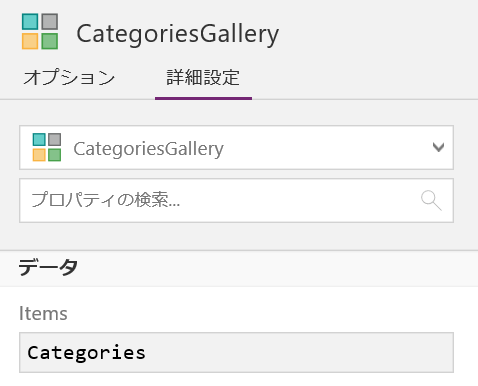This screenshot has width=478, height=386.
Task: Click the green square of the selector's gallery icon
Action: [x=55, y=155]
